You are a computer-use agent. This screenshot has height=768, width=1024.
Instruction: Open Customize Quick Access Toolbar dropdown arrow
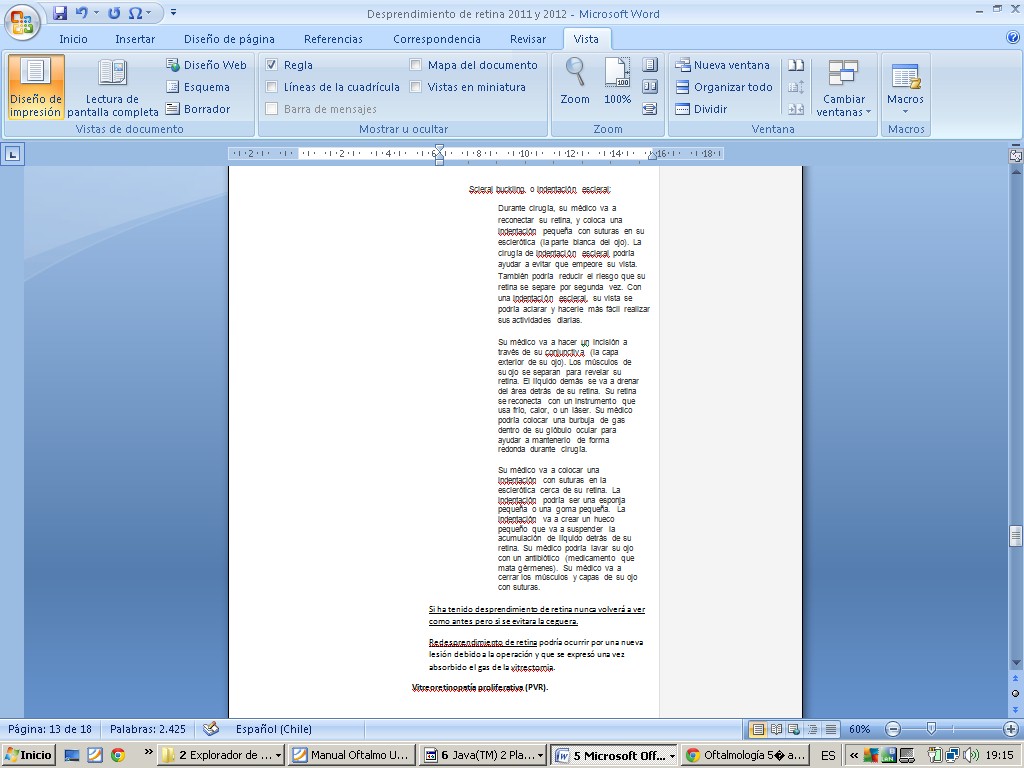pyautogui.click(x=173, y=13)
